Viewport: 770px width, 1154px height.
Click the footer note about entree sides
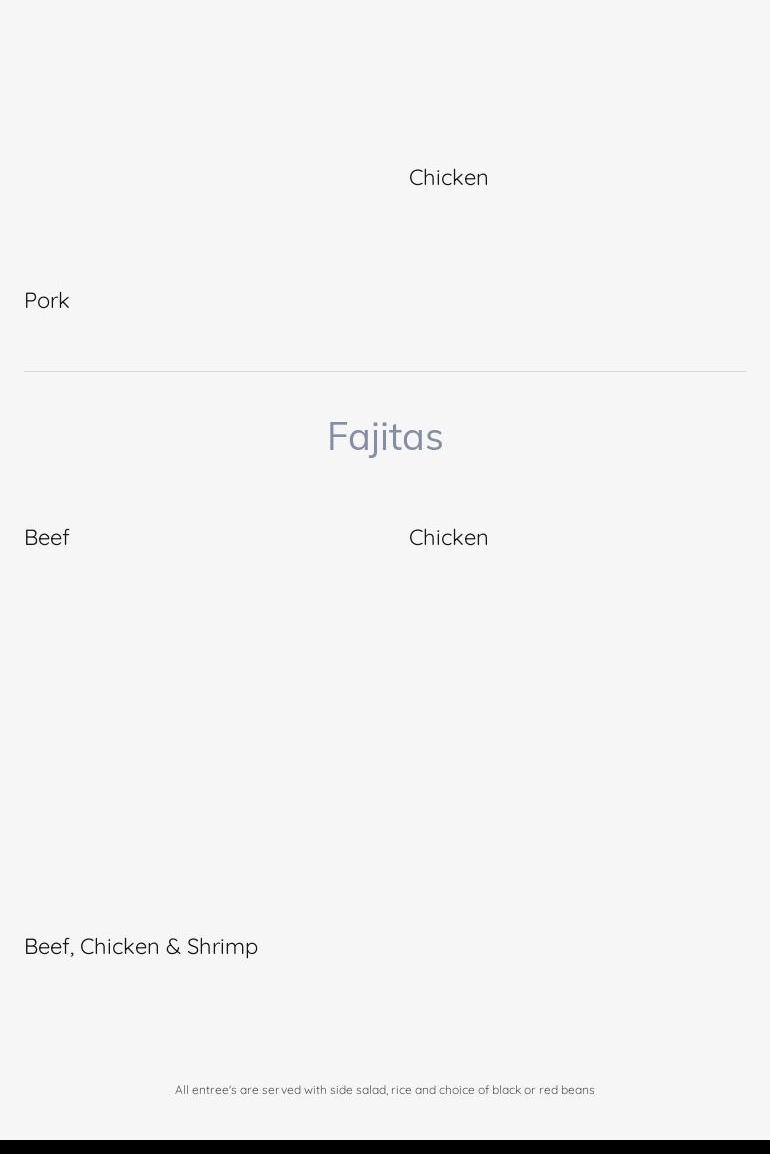pyautogui.click(x=385, y=1090)
